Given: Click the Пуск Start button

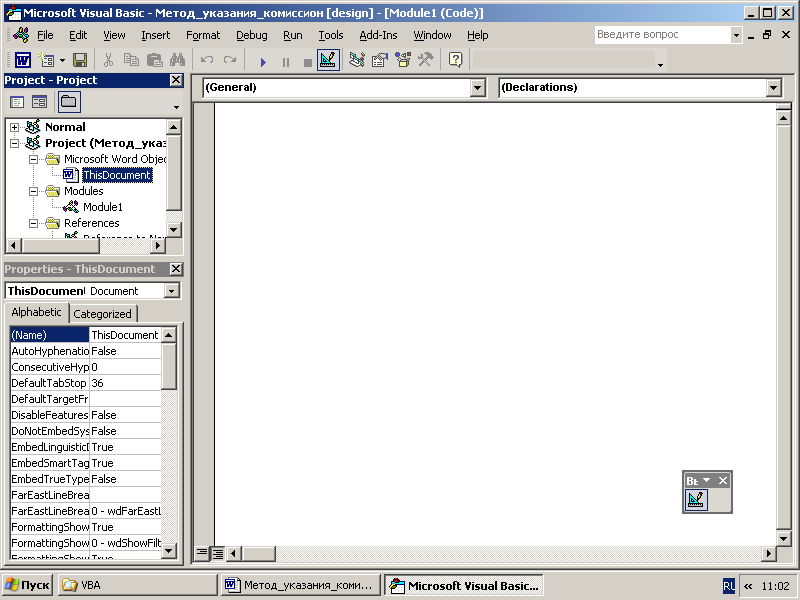Looking at the screenshot, I should [27, 585].
